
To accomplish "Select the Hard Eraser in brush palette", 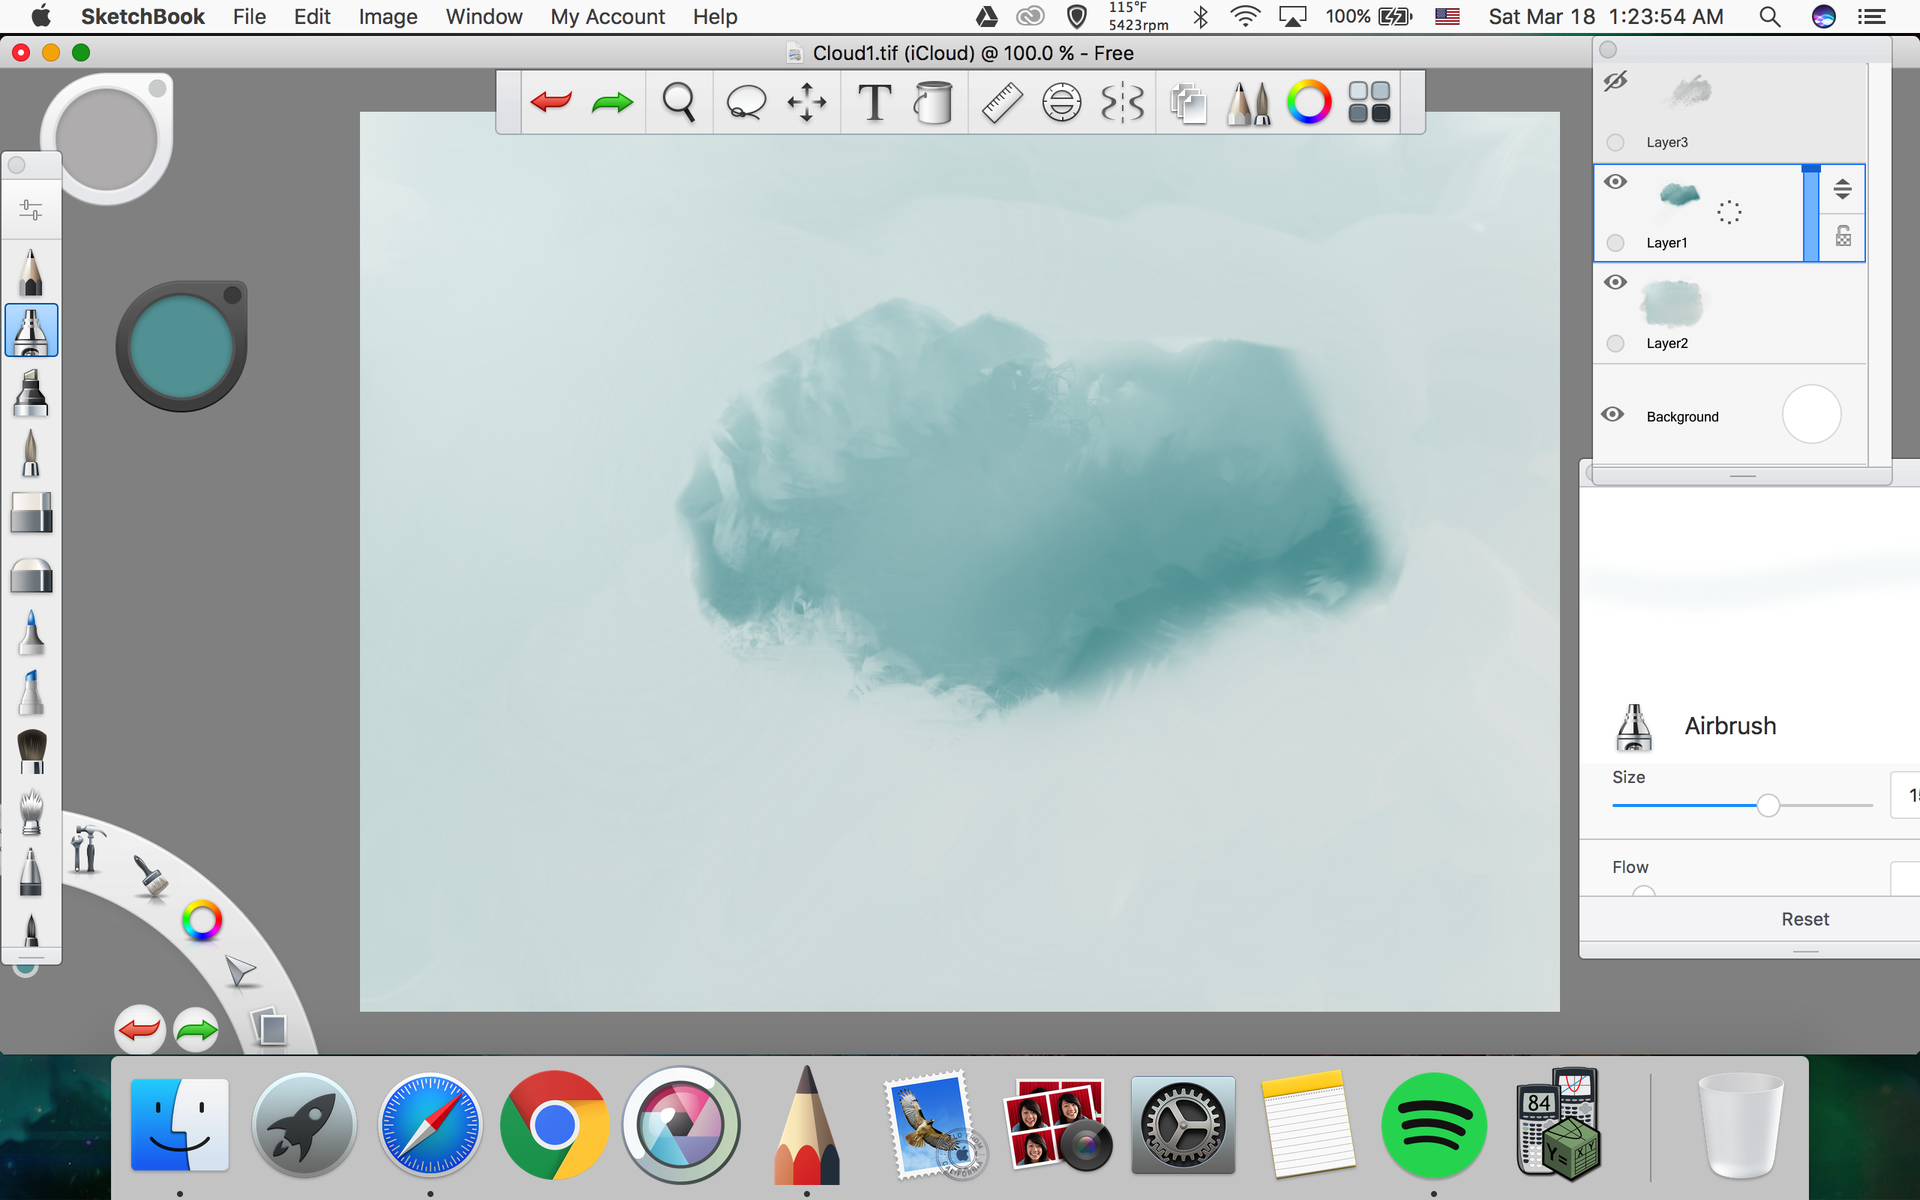I will click(x=31, y=513).
